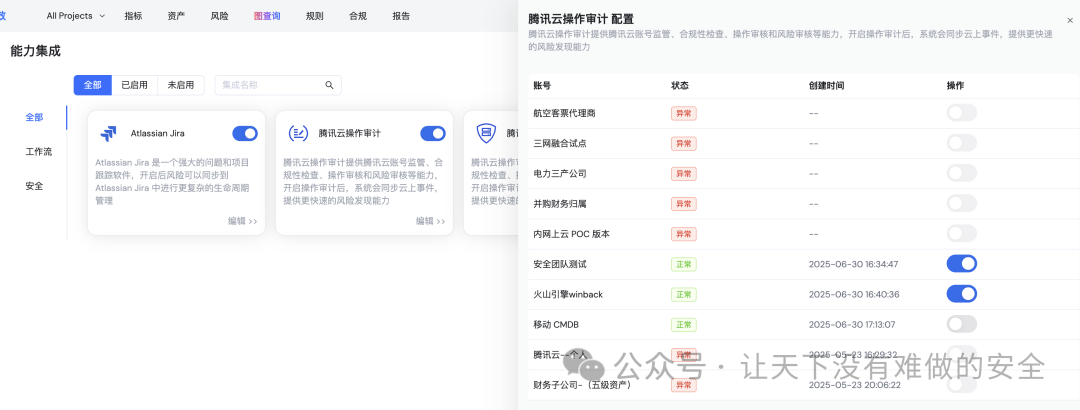This screenshot has height=410, width=1080.
Task: Click the 正常 tag for 移动 CMDB
Action: [684, 325]
